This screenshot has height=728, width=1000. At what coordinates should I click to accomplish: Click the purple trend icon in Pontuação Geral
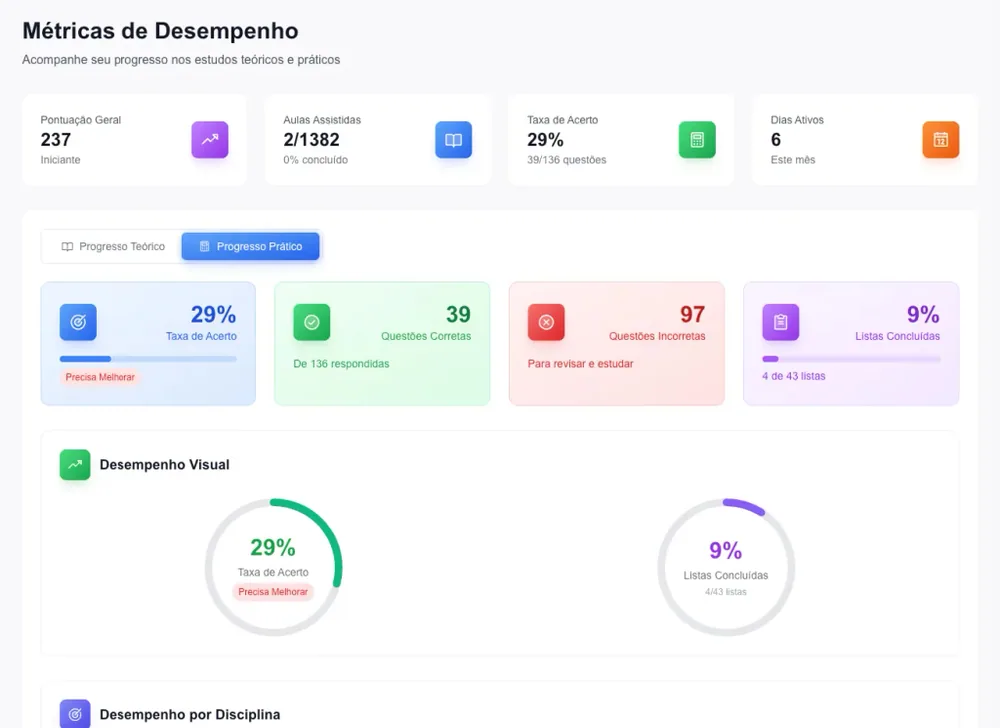210,140
